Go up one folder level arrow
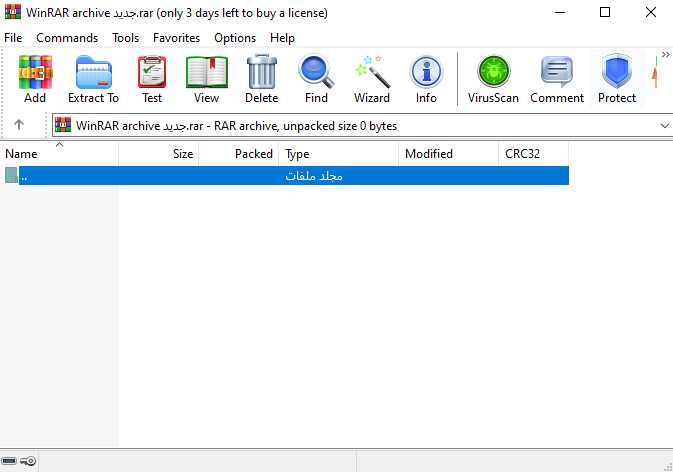This screenshot has height=472, width=673. (x=19, y=124)
